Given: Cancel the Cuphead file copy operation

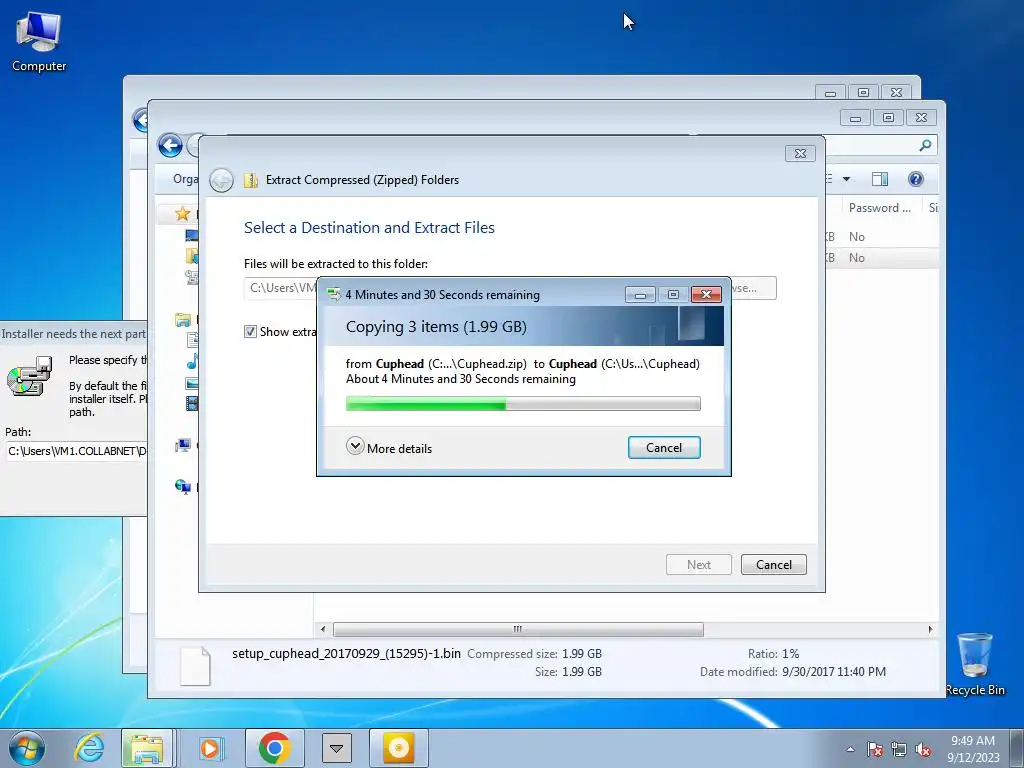Looking at the screenshot, I should [664, 447].
